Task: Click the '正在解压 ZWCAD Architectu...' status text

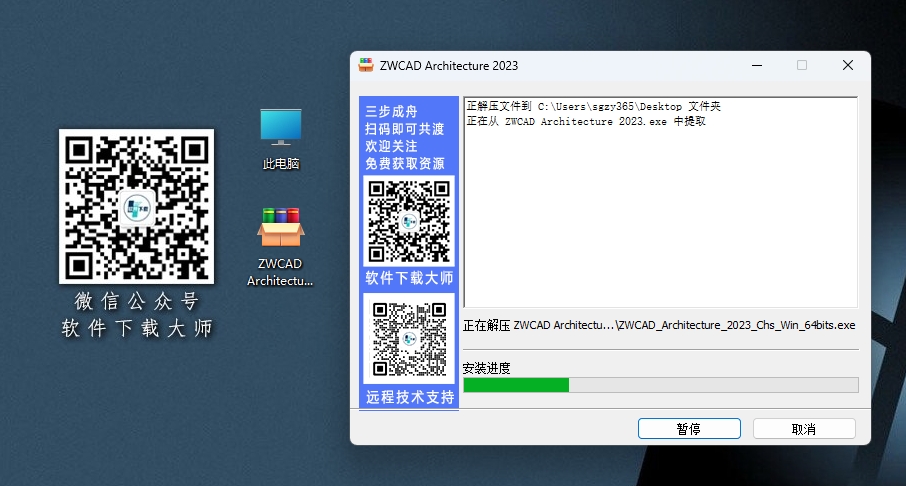Action: point(659,325)
